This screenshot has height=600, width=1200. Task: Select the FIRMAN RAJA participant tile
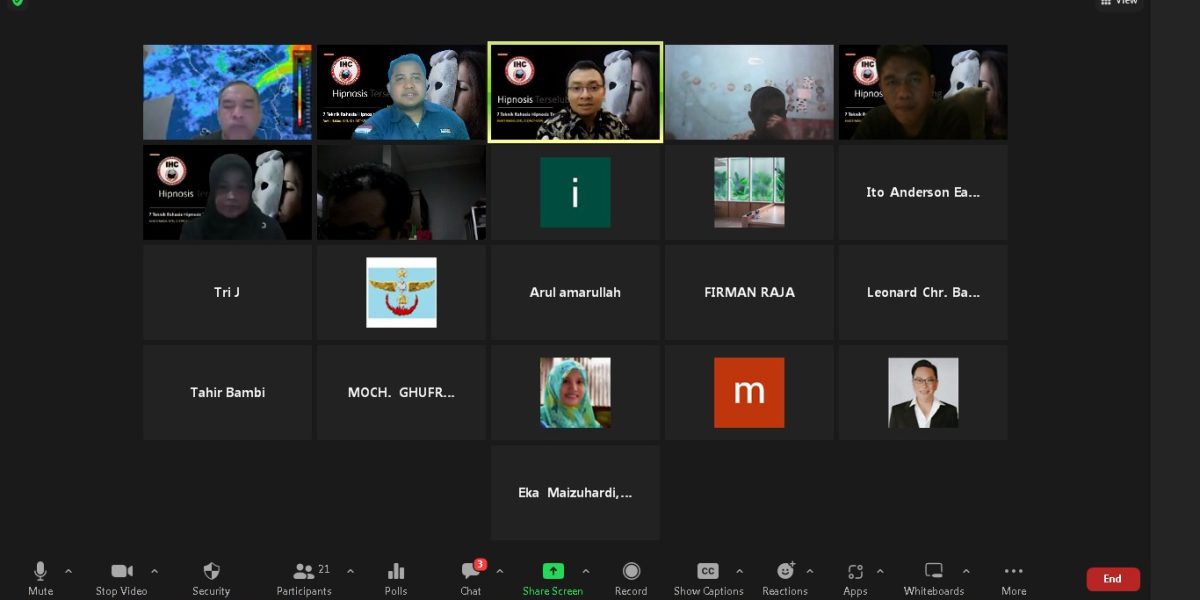749,292
